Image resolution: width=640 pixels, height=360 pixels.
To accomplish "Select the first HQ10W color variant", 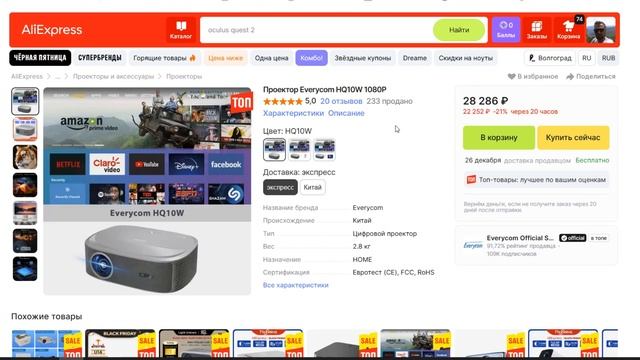I will (x=274, y=149).
